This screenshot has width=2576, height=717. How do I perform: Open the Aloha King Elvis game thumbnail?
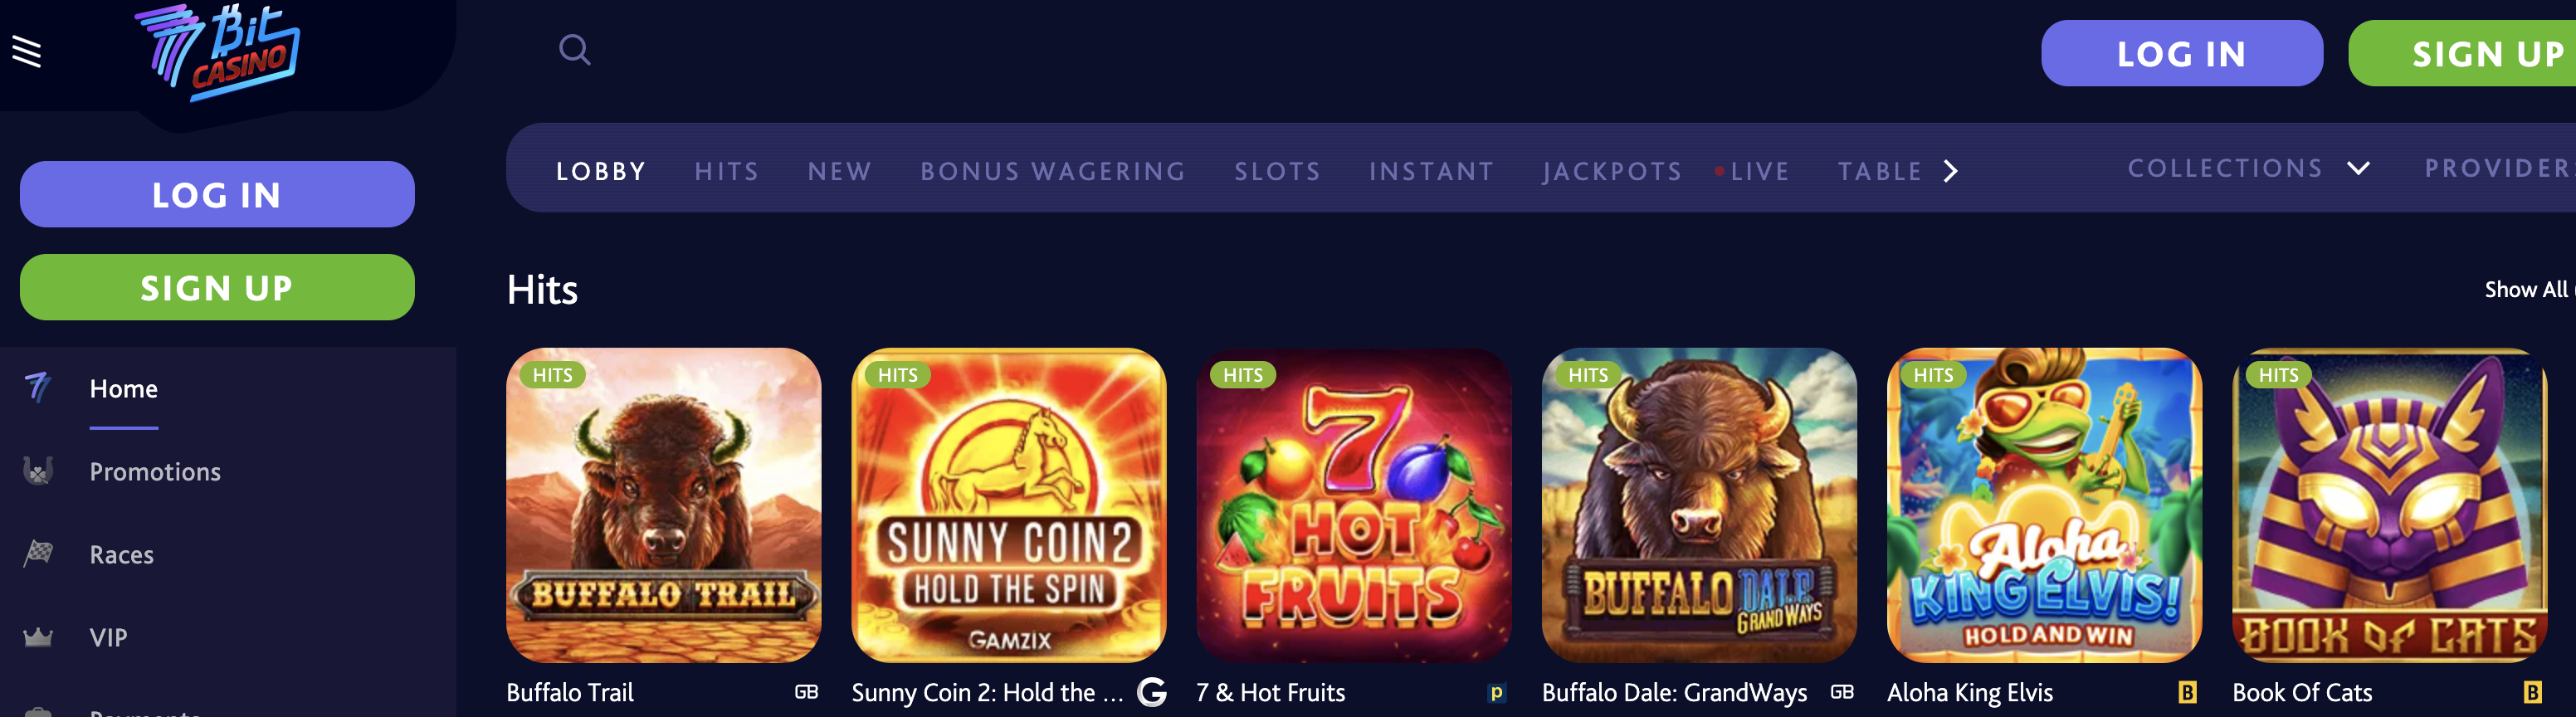(x=2044, y=505)
